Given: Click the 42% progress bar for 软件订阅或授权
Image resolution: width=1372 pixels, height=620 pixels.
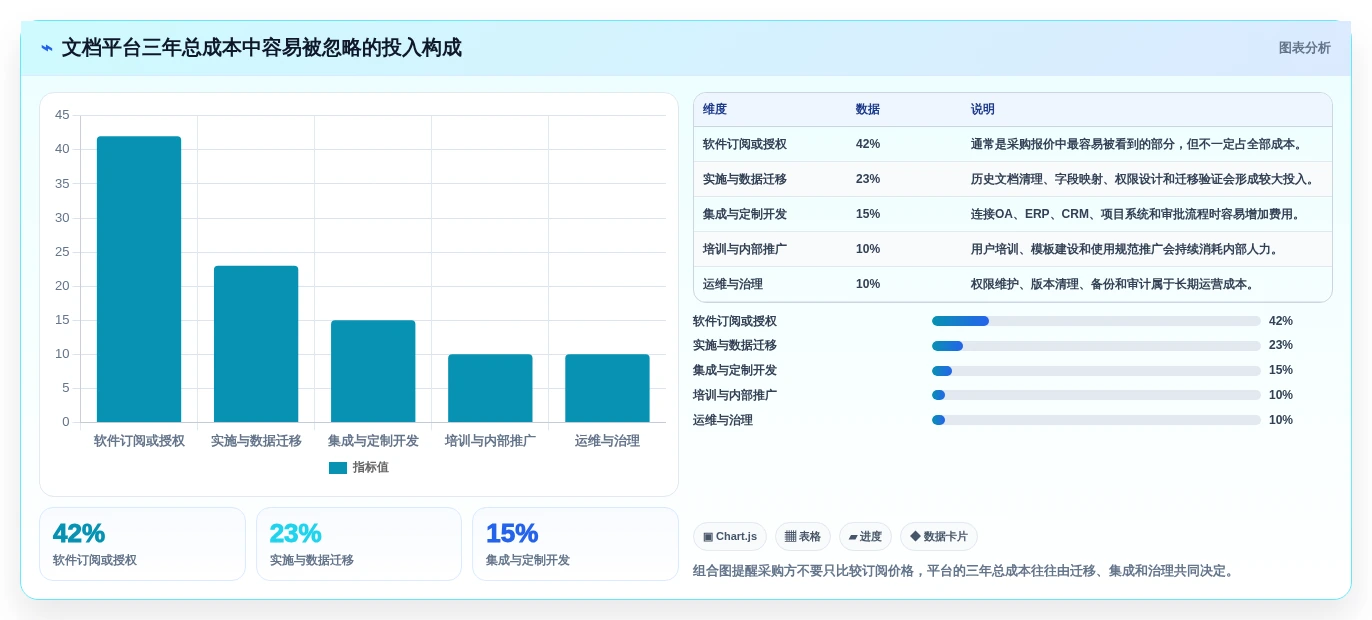Looking at the screenshot, I should click(x=1096, y=321).
